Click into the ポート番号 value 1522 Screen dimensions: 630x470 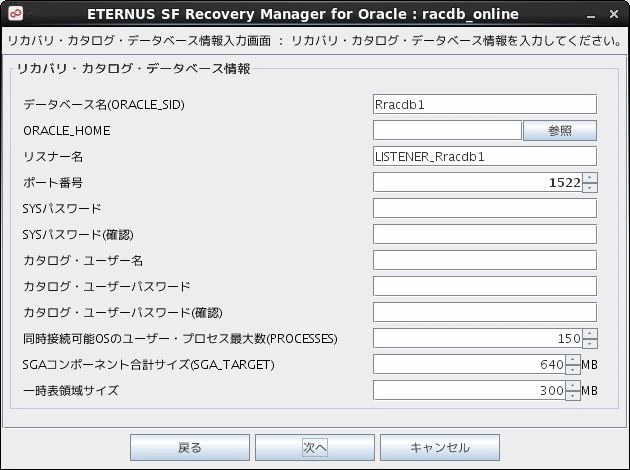point(477,182)
